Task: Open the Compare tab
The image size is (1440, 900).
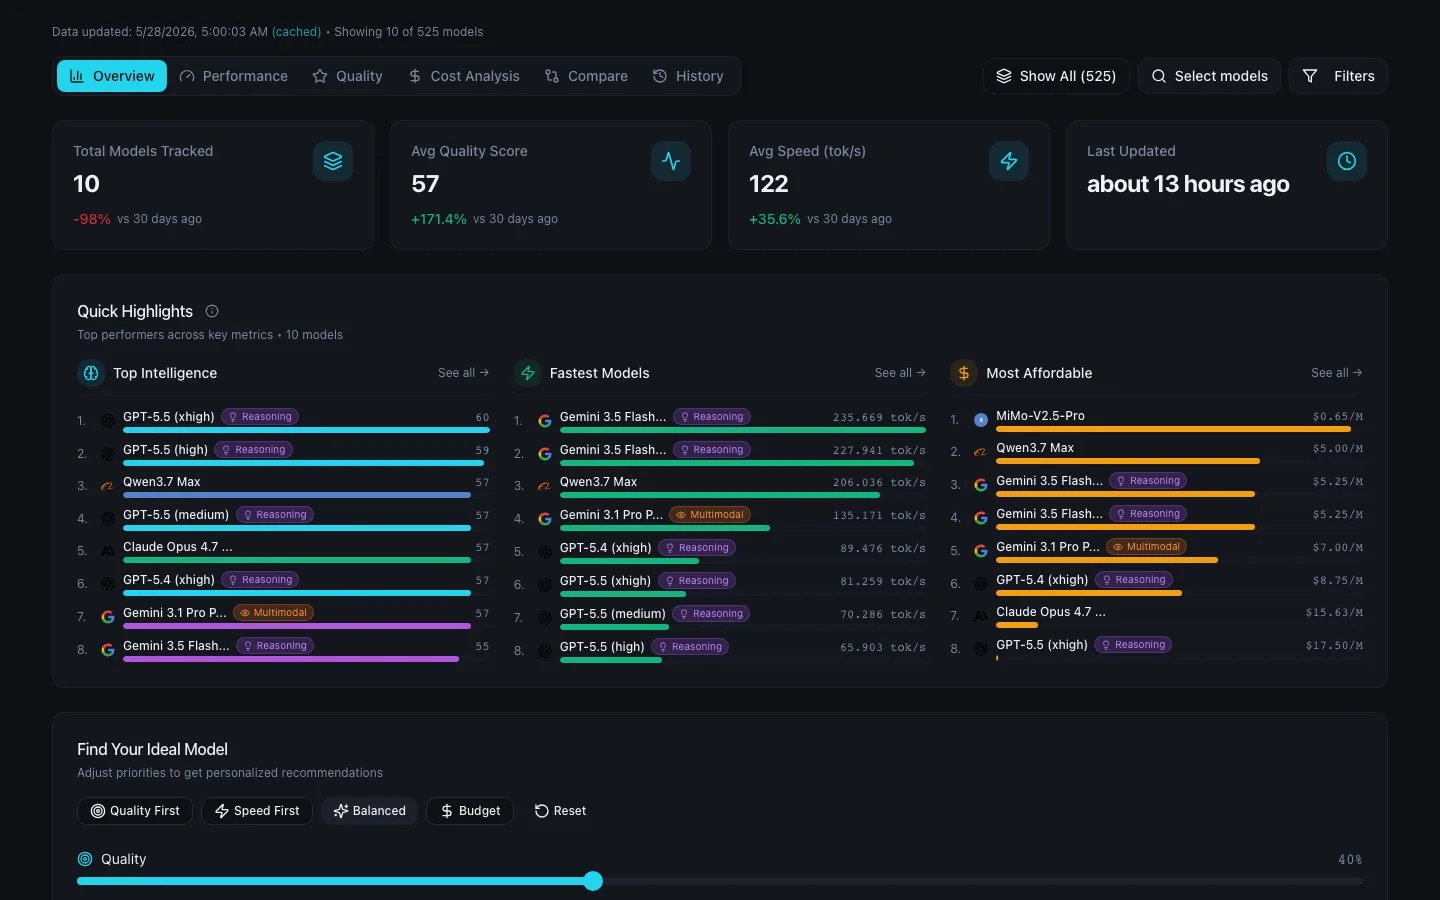Action: 586,76
